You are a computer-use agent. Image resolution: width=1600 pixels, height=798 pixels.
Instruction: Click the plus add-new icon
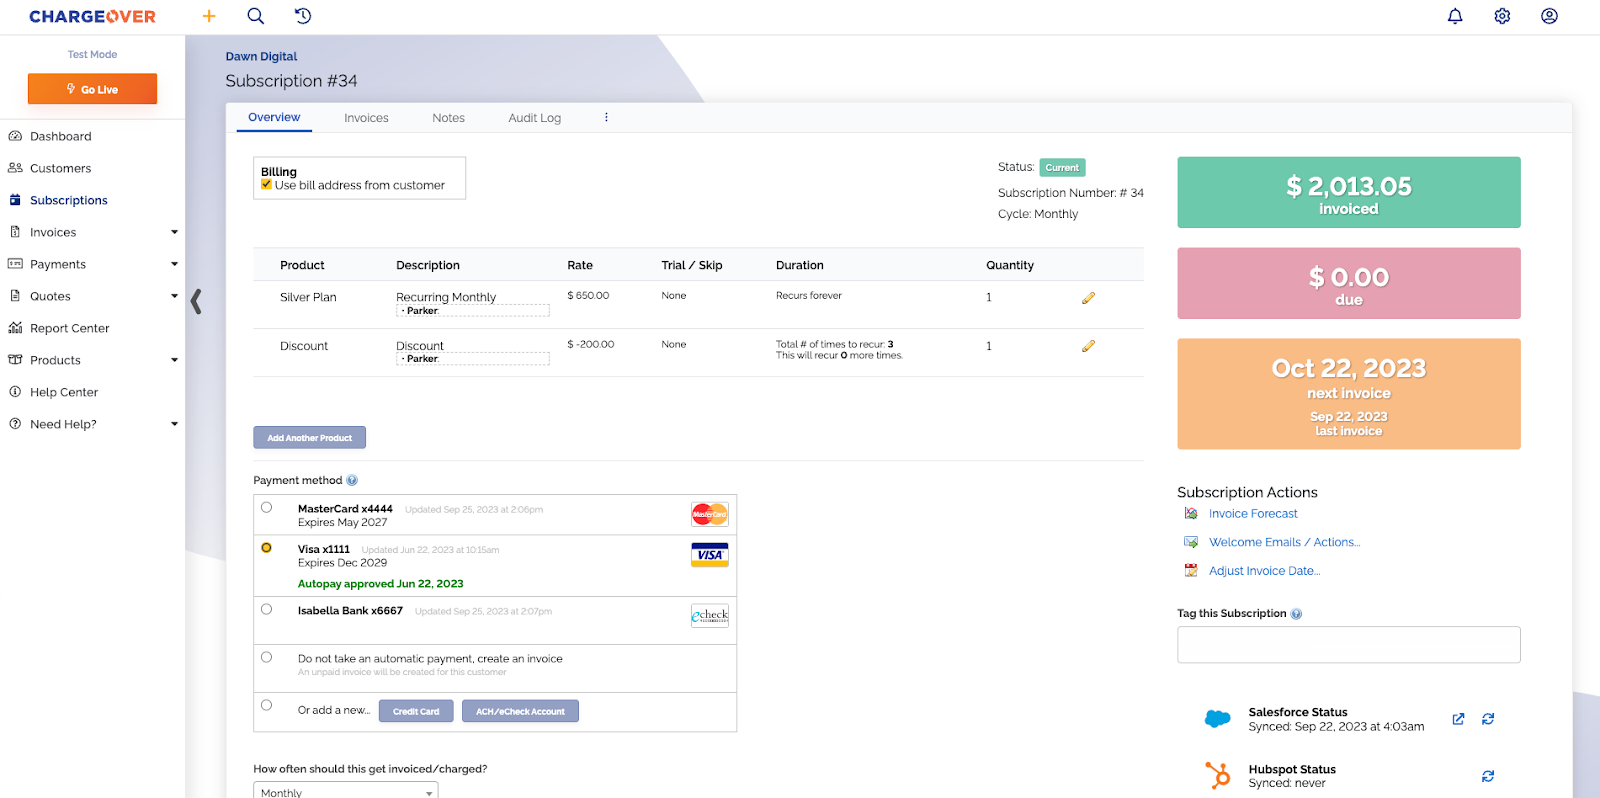[x=209, y=16]
